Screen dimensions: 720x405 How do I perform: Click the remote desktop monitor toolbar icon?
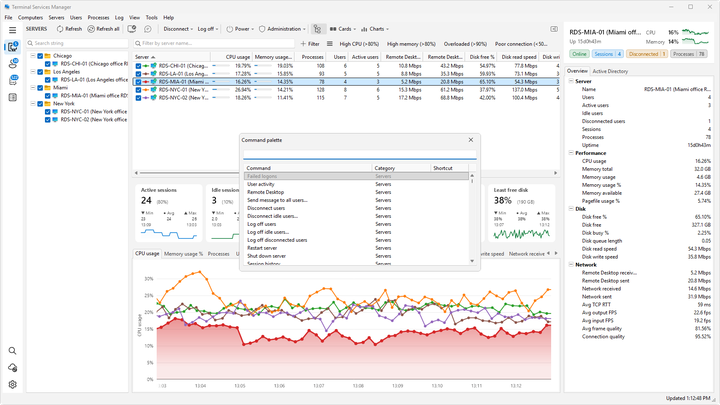[x=132, y=29]
